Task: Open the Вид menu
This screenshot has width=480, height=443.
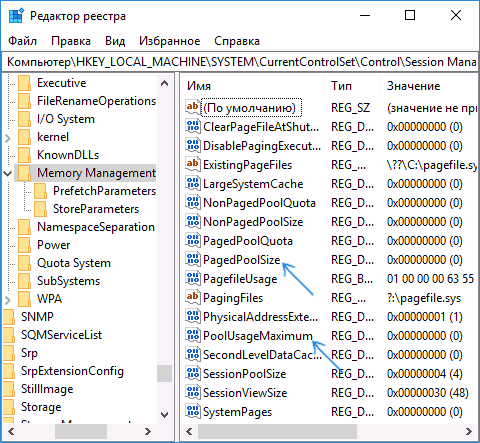Action: 115,41
